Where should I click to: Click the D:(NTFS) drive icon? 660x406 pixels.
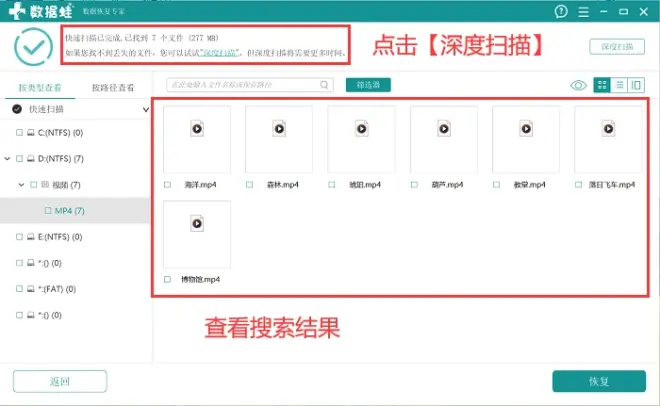pos(31,159)
